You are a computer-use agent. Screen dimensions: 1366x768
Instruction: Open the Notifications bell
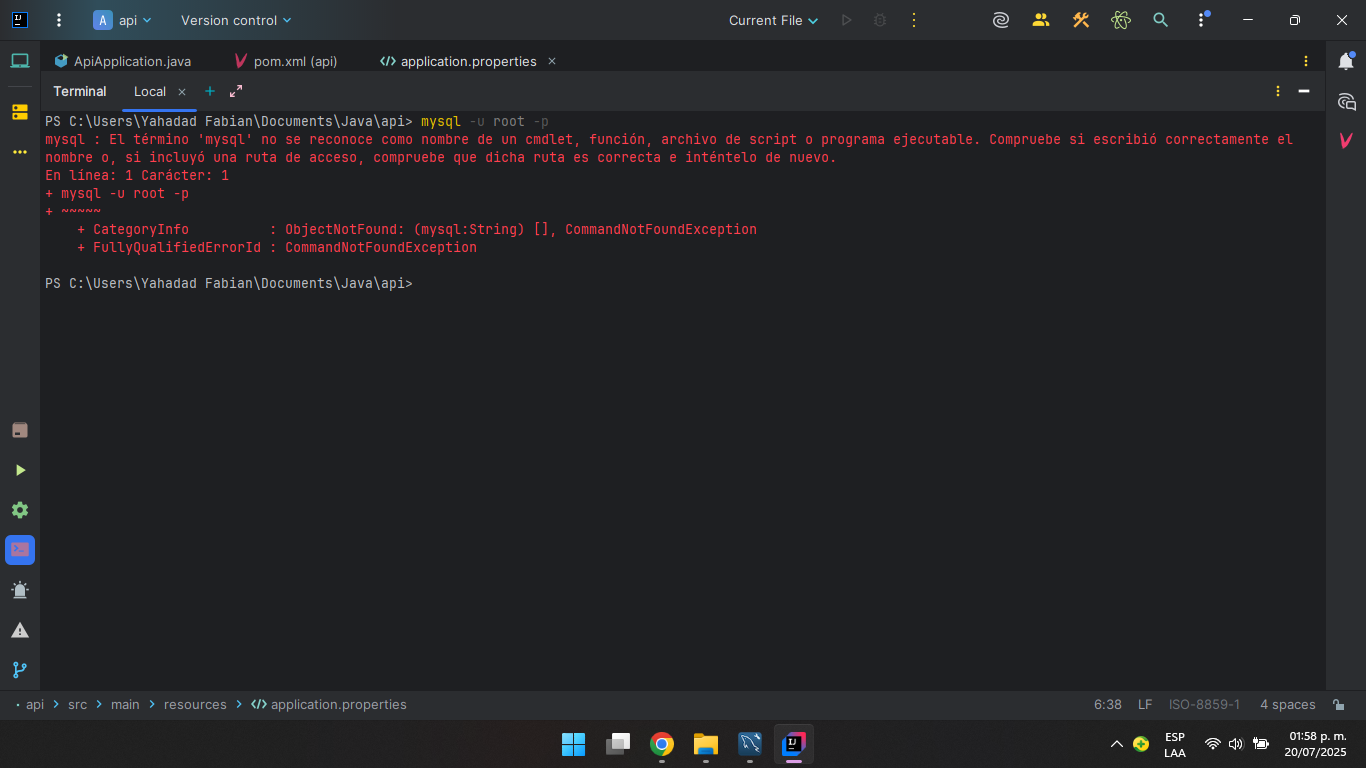coord(1346,61)
